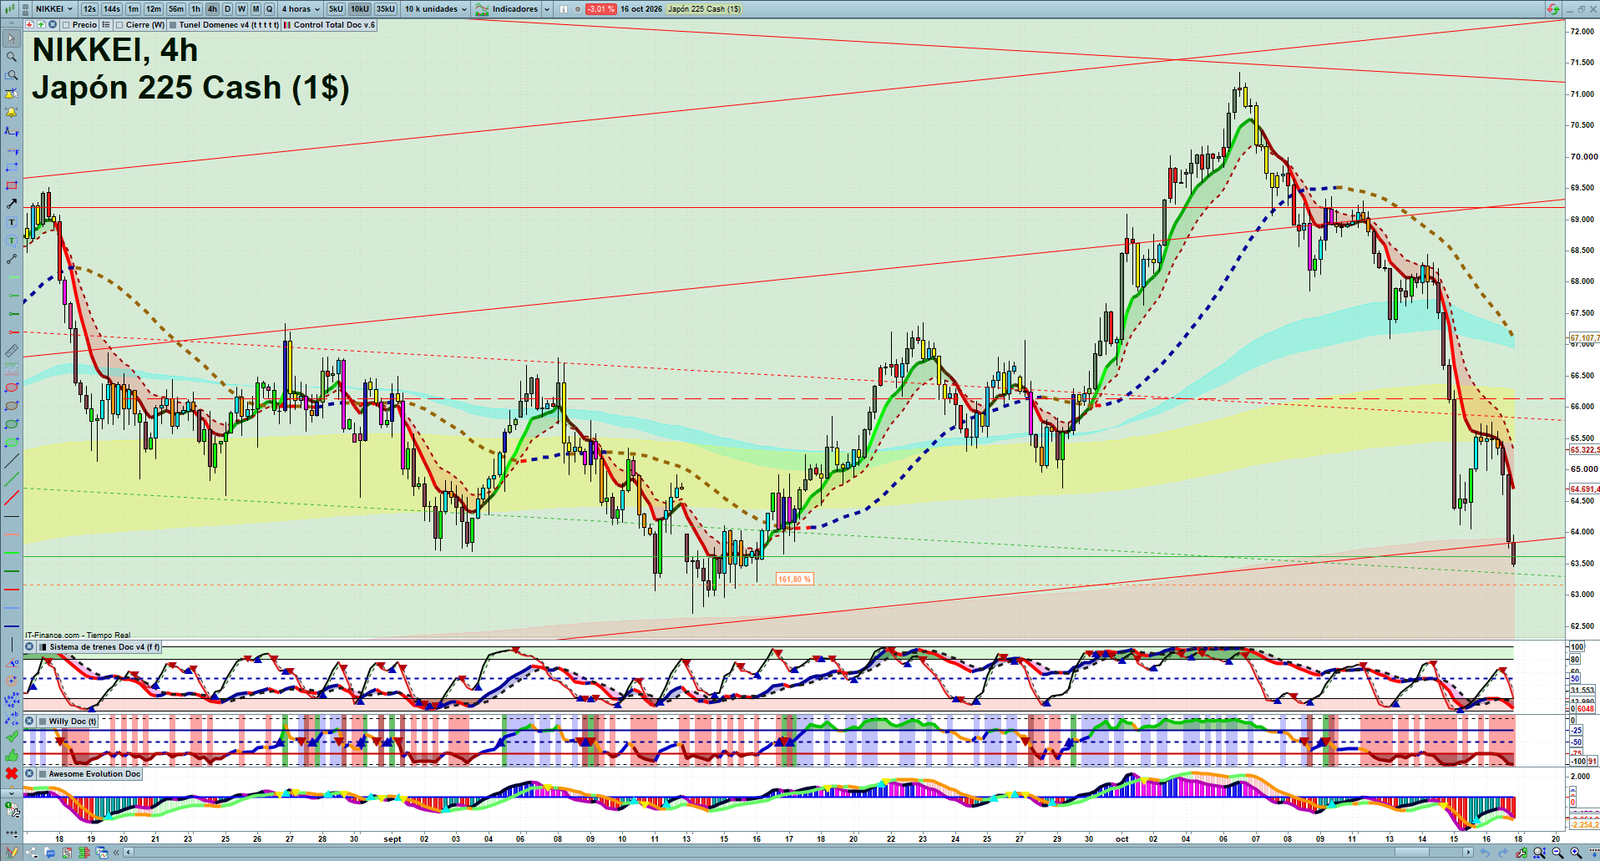Select the blue rectangle drawing tool
Viewport: 1600px width, 861px height.
click(11, 166)
